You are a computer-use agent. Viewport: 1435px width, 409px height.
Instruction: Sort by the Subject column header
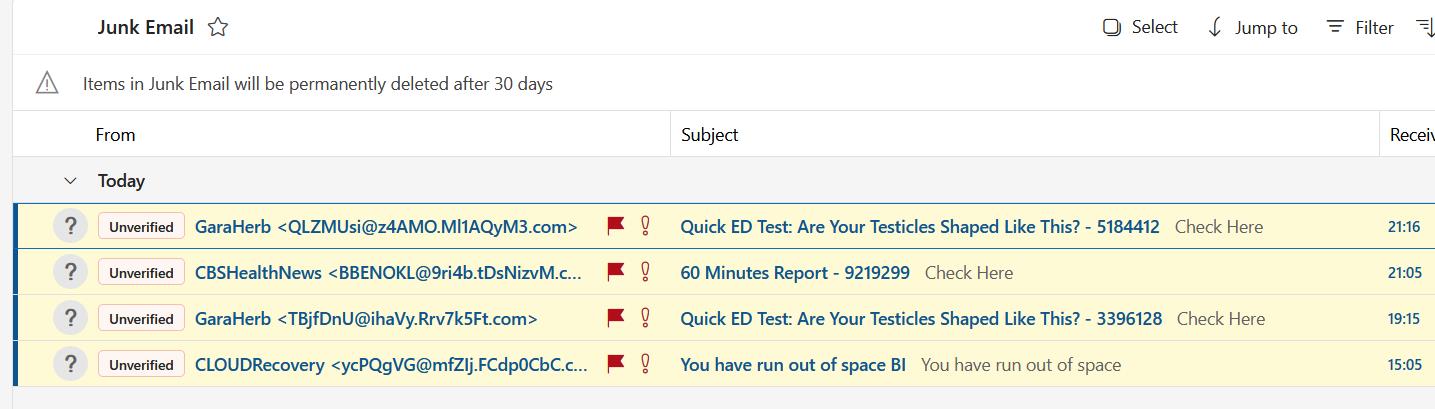(709, 135)
